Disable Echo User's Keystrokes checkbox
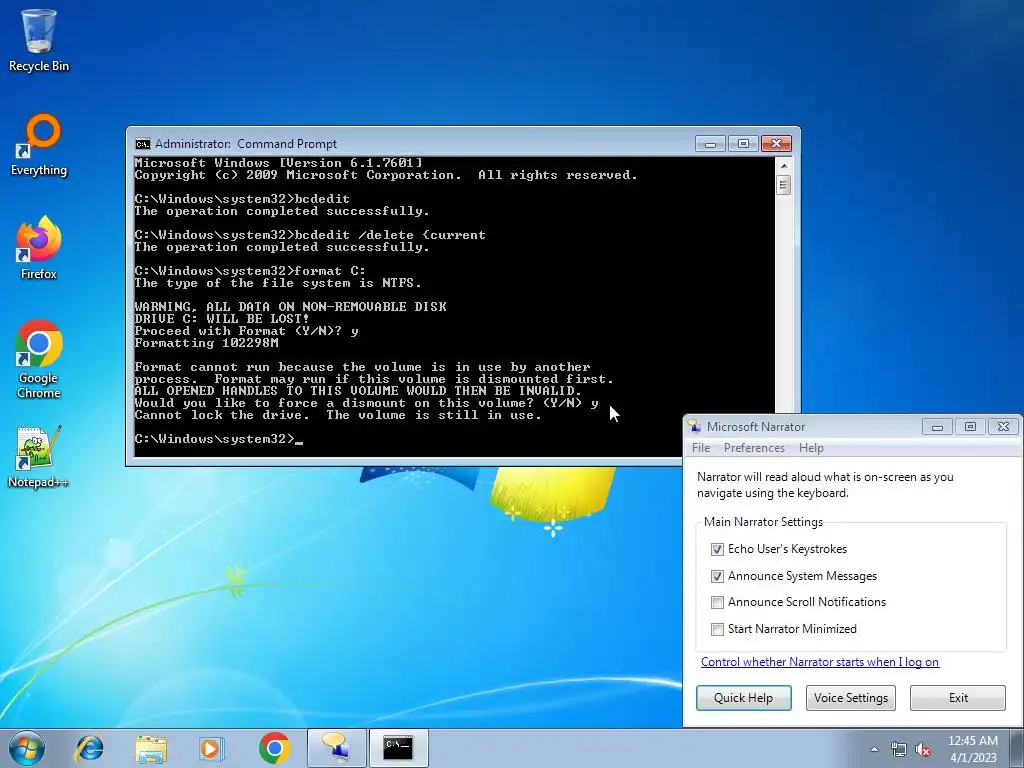The height and width of the screenshot is (768, 1024). pos(717,549)
